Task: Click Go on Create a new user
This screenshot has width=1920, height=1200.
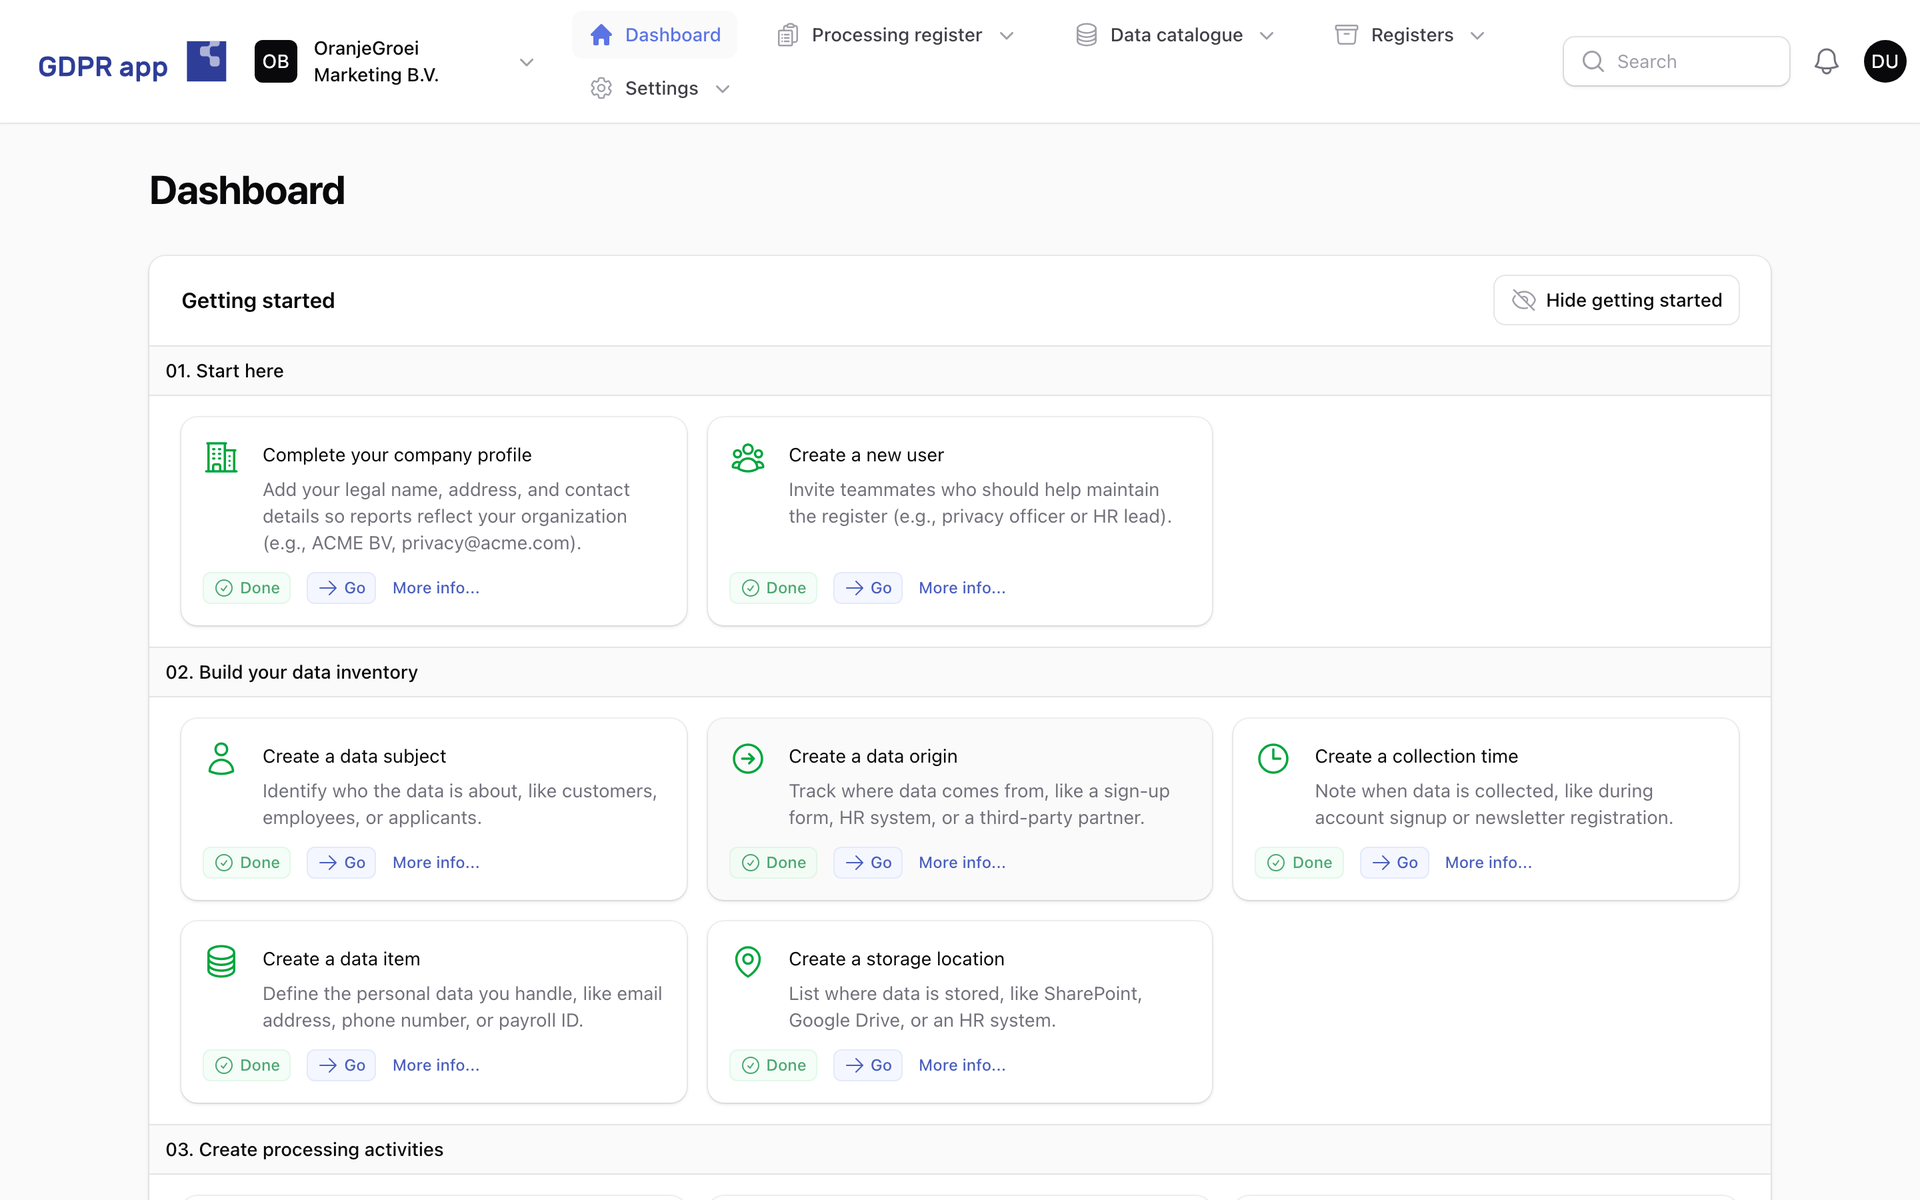Action: 867,588
